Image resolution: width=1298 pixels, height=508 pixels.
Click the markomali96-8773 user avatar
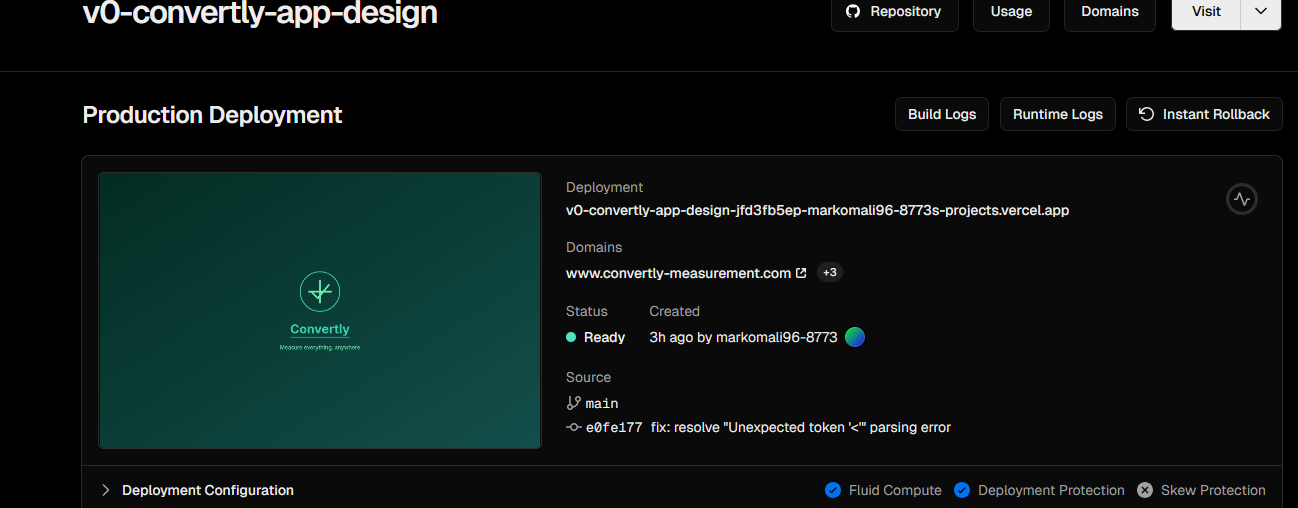click(x=855, y=337)
